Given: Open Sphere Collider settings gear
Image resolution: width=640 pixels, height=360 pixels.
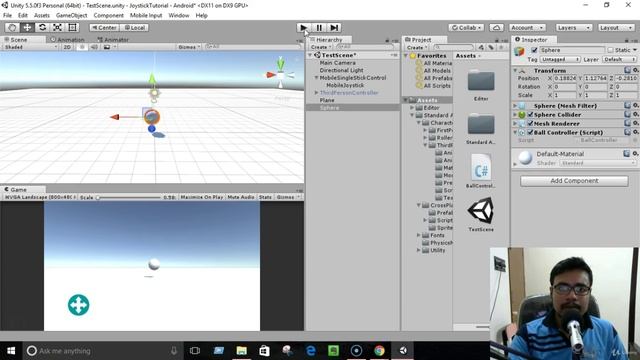Looking at the screenshot, I should [x=636, y=115].
